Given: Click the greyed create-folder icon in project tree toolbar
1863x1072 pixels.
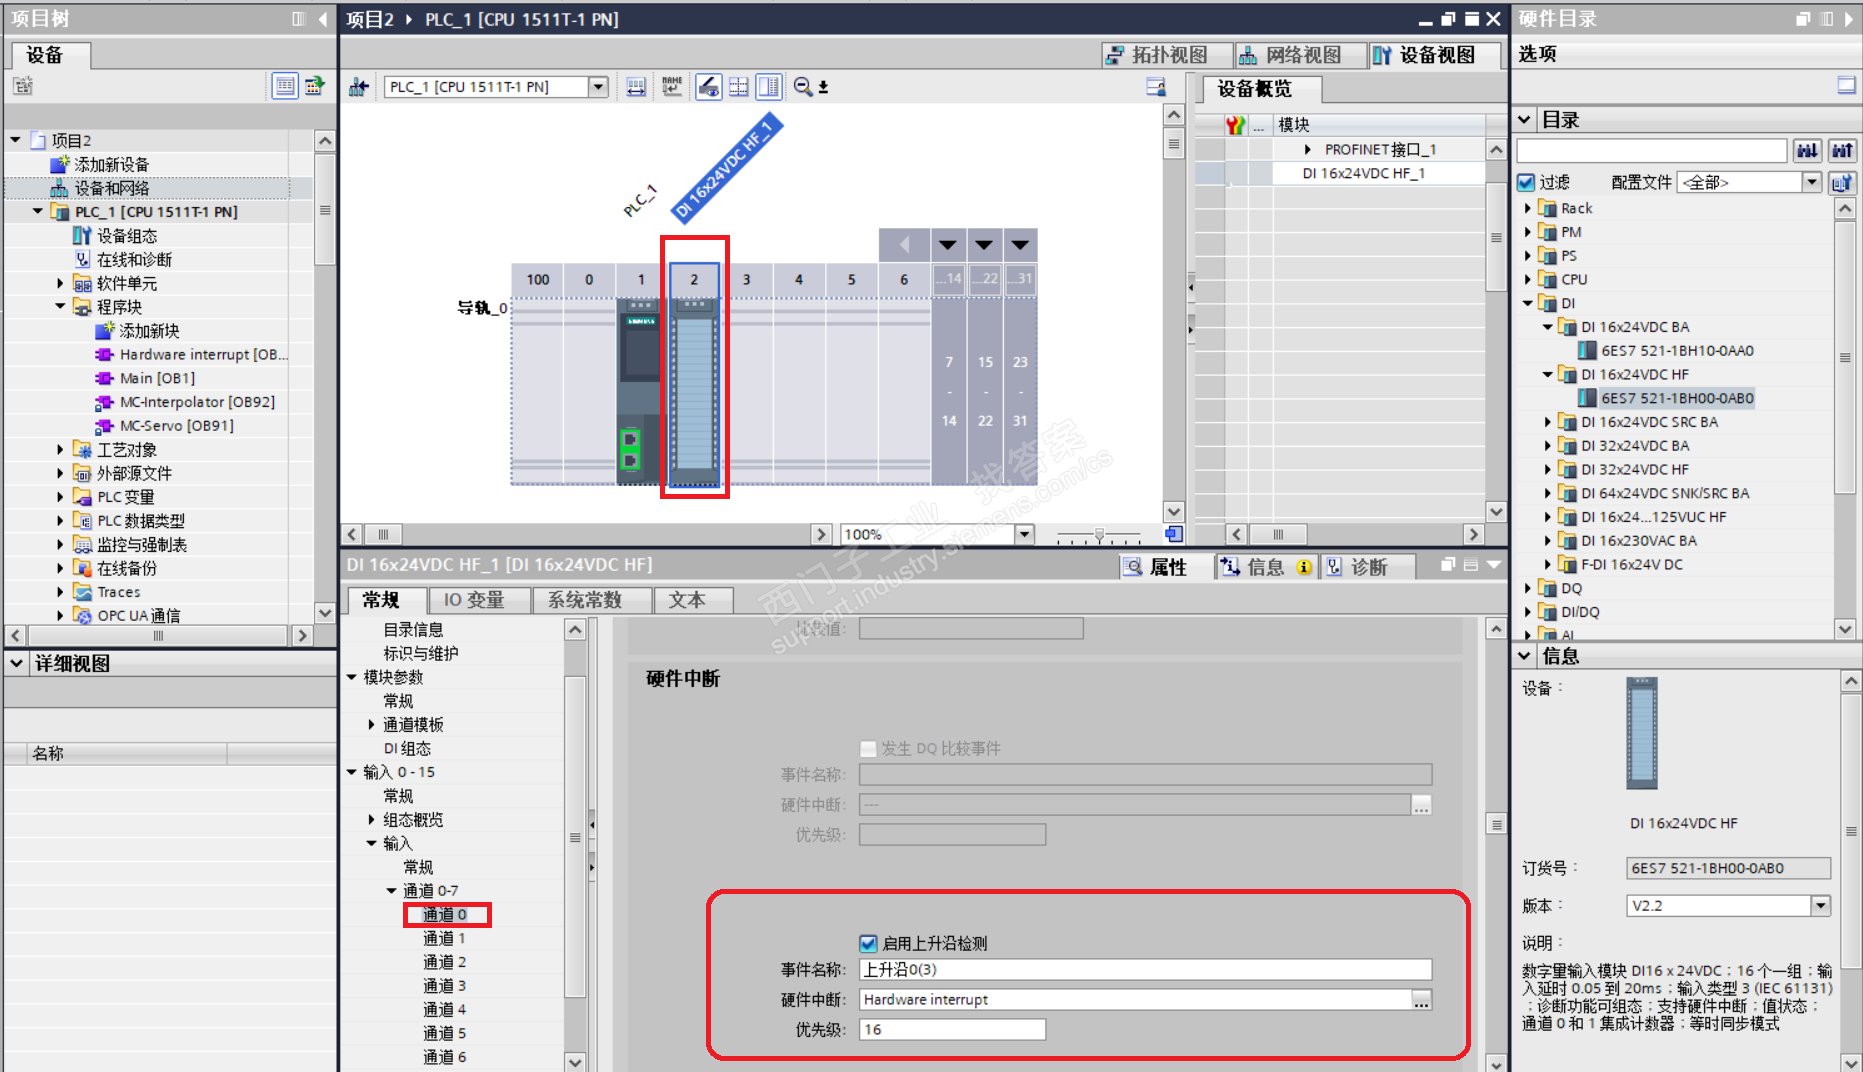Looking at the screenshot, I should (x=22, y=86).
